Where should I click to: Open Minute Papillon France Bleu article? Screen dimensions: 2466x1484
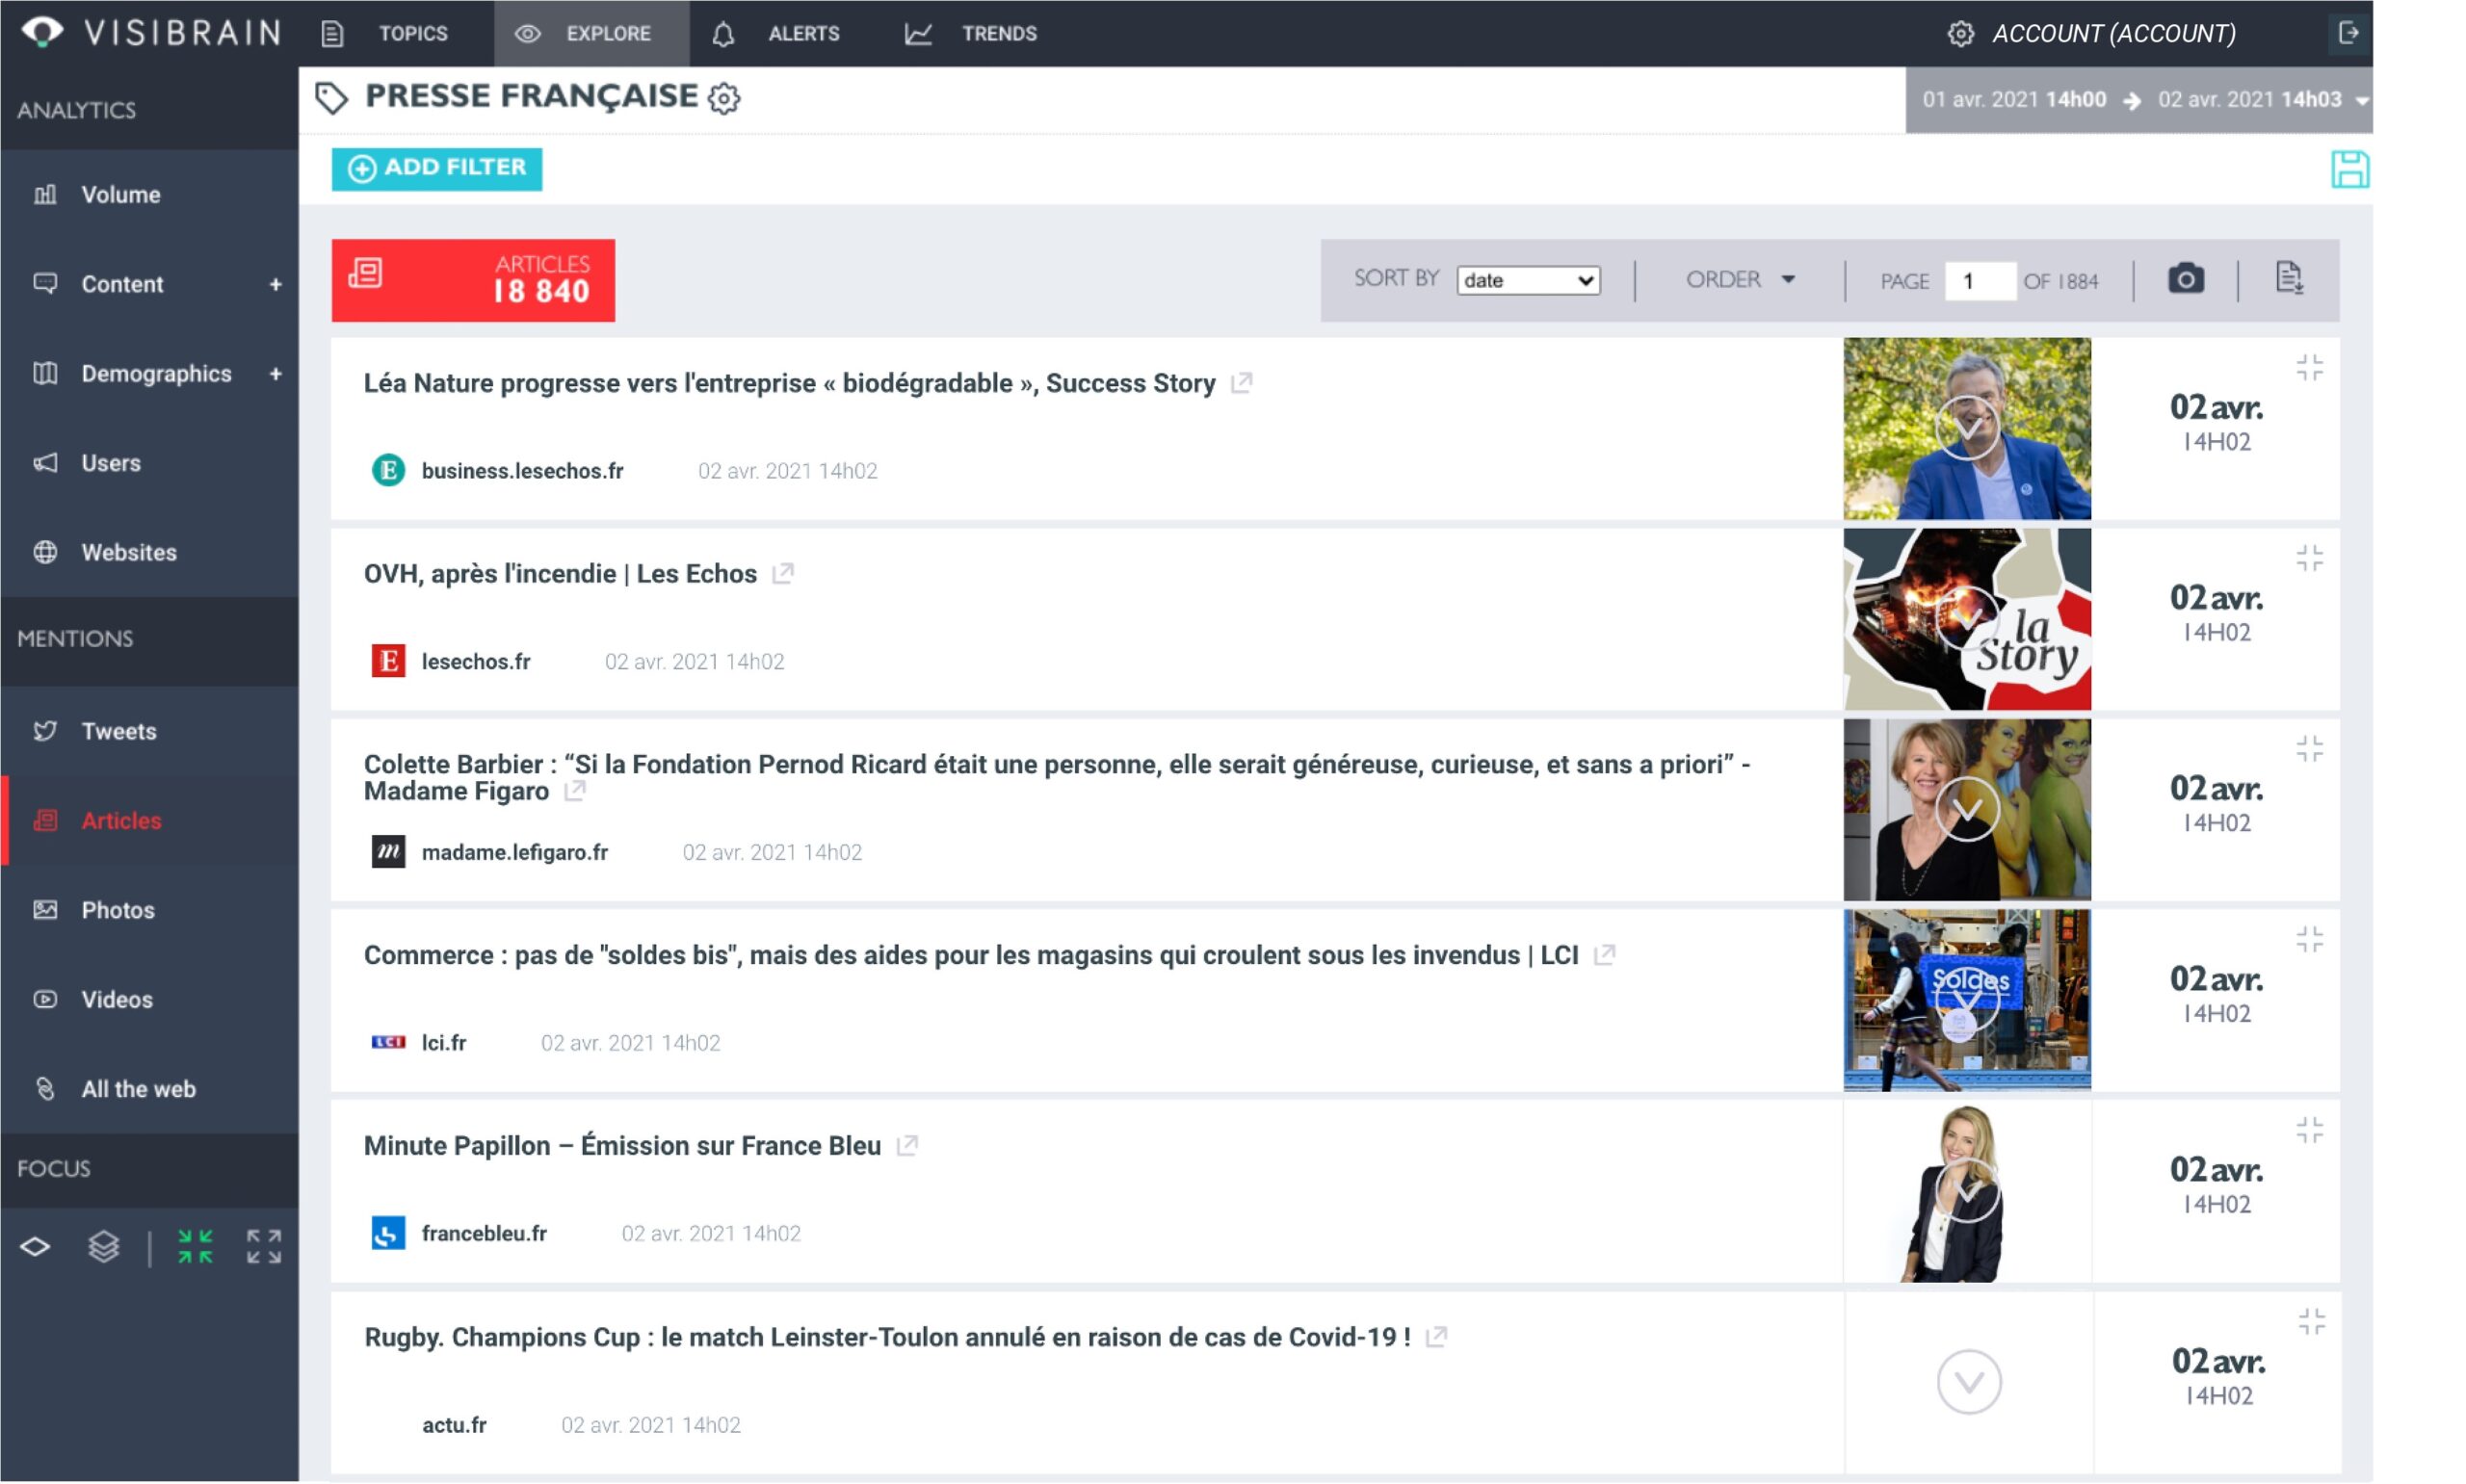pos(622,1146)
